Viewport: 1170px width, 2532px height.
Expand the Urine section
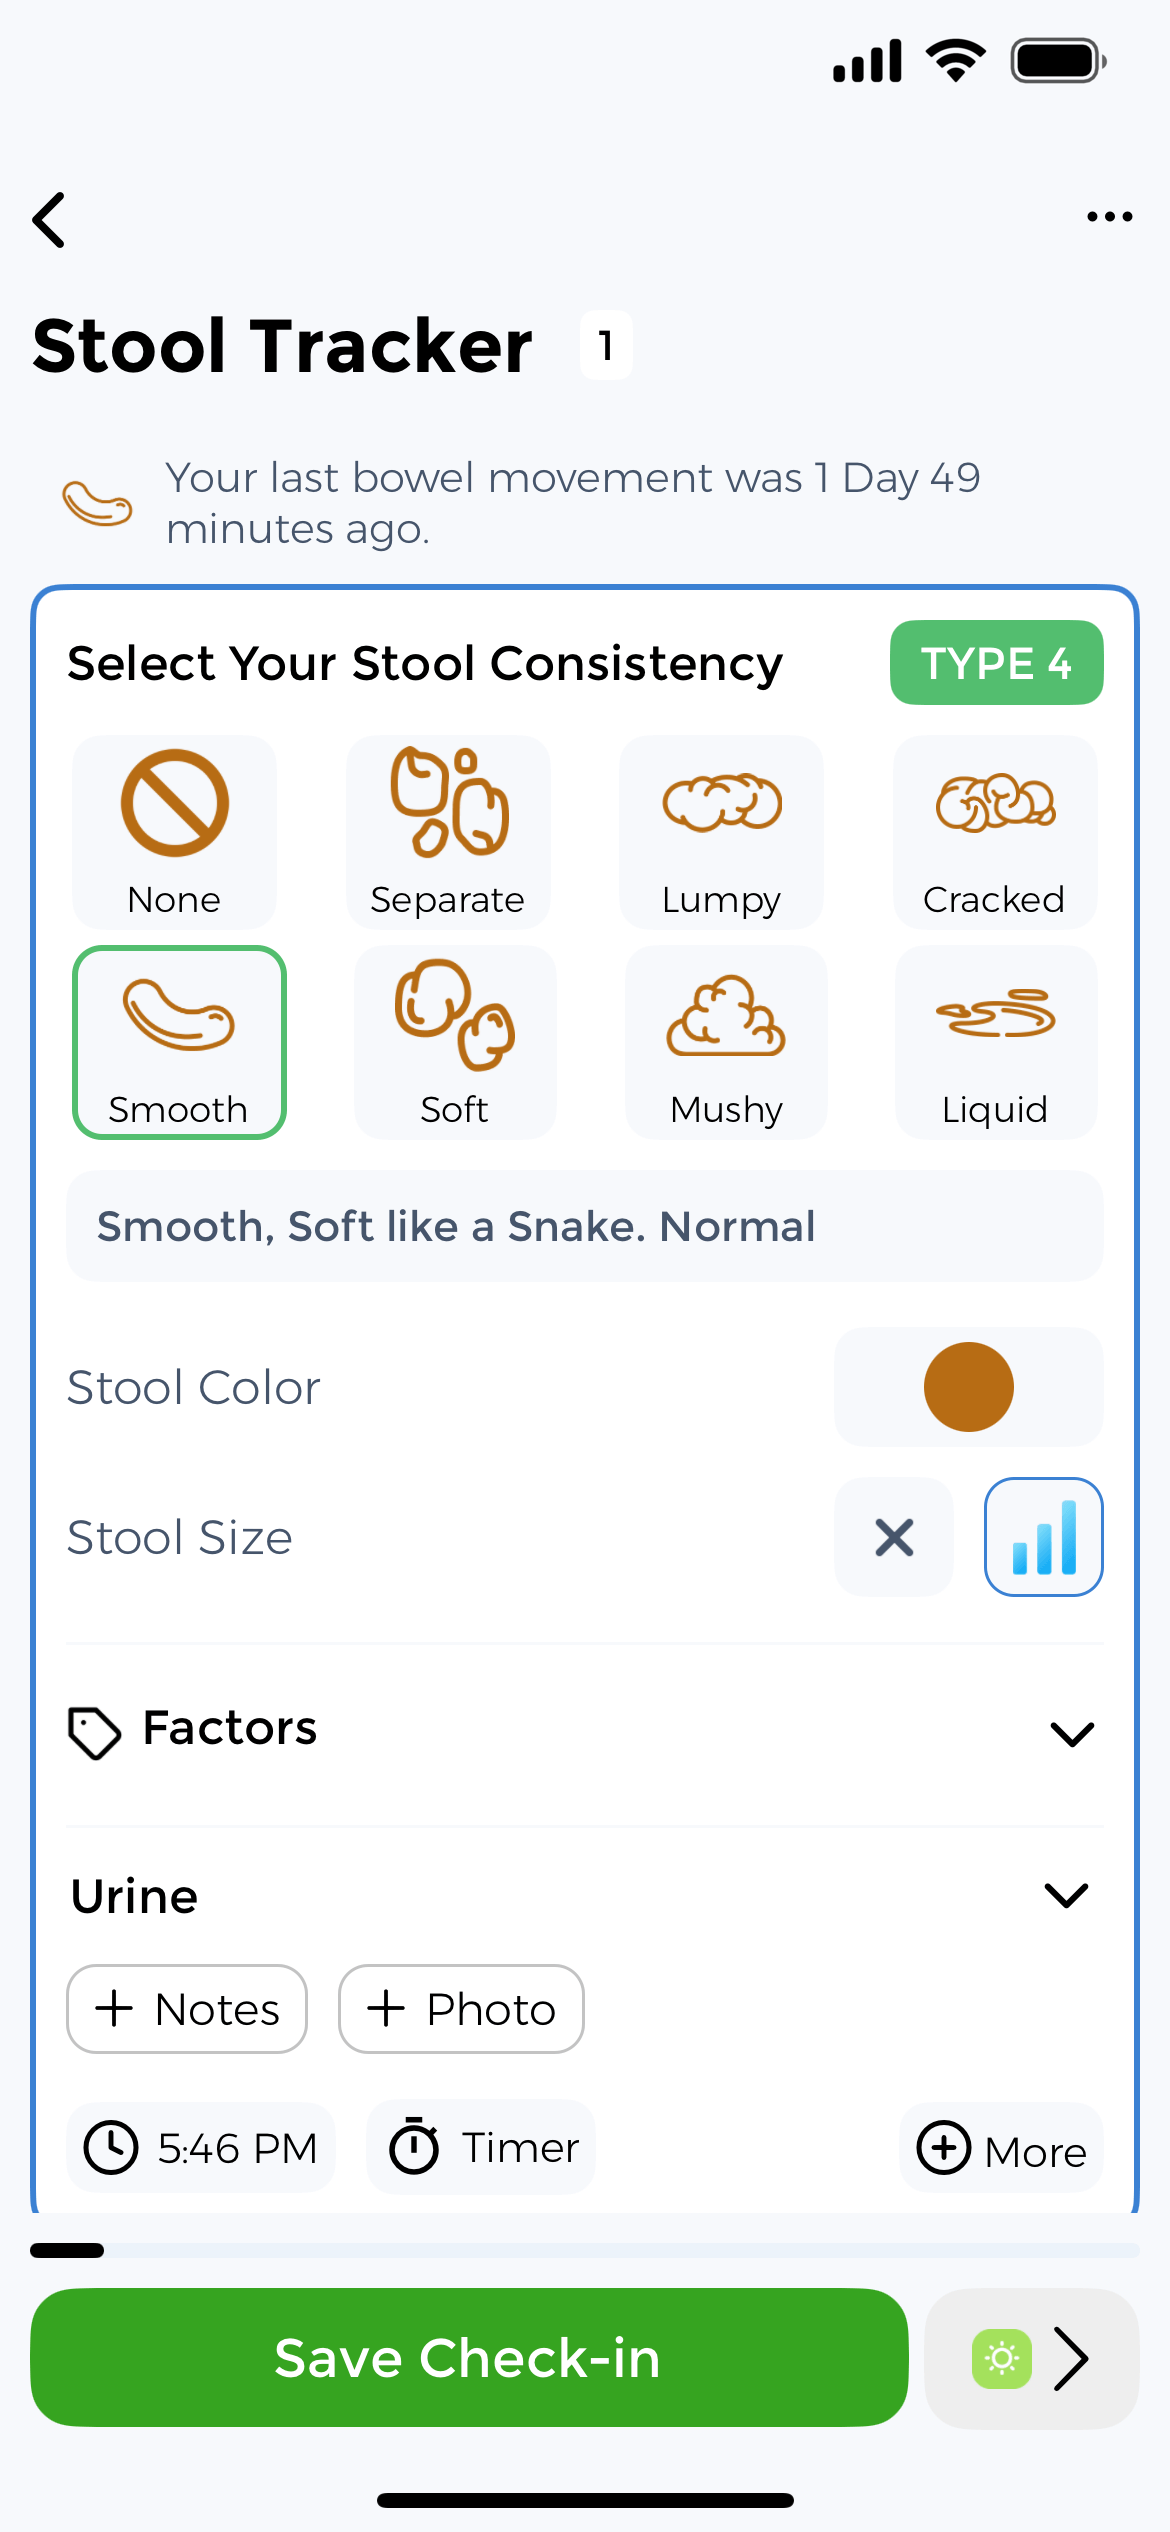1066,1895
